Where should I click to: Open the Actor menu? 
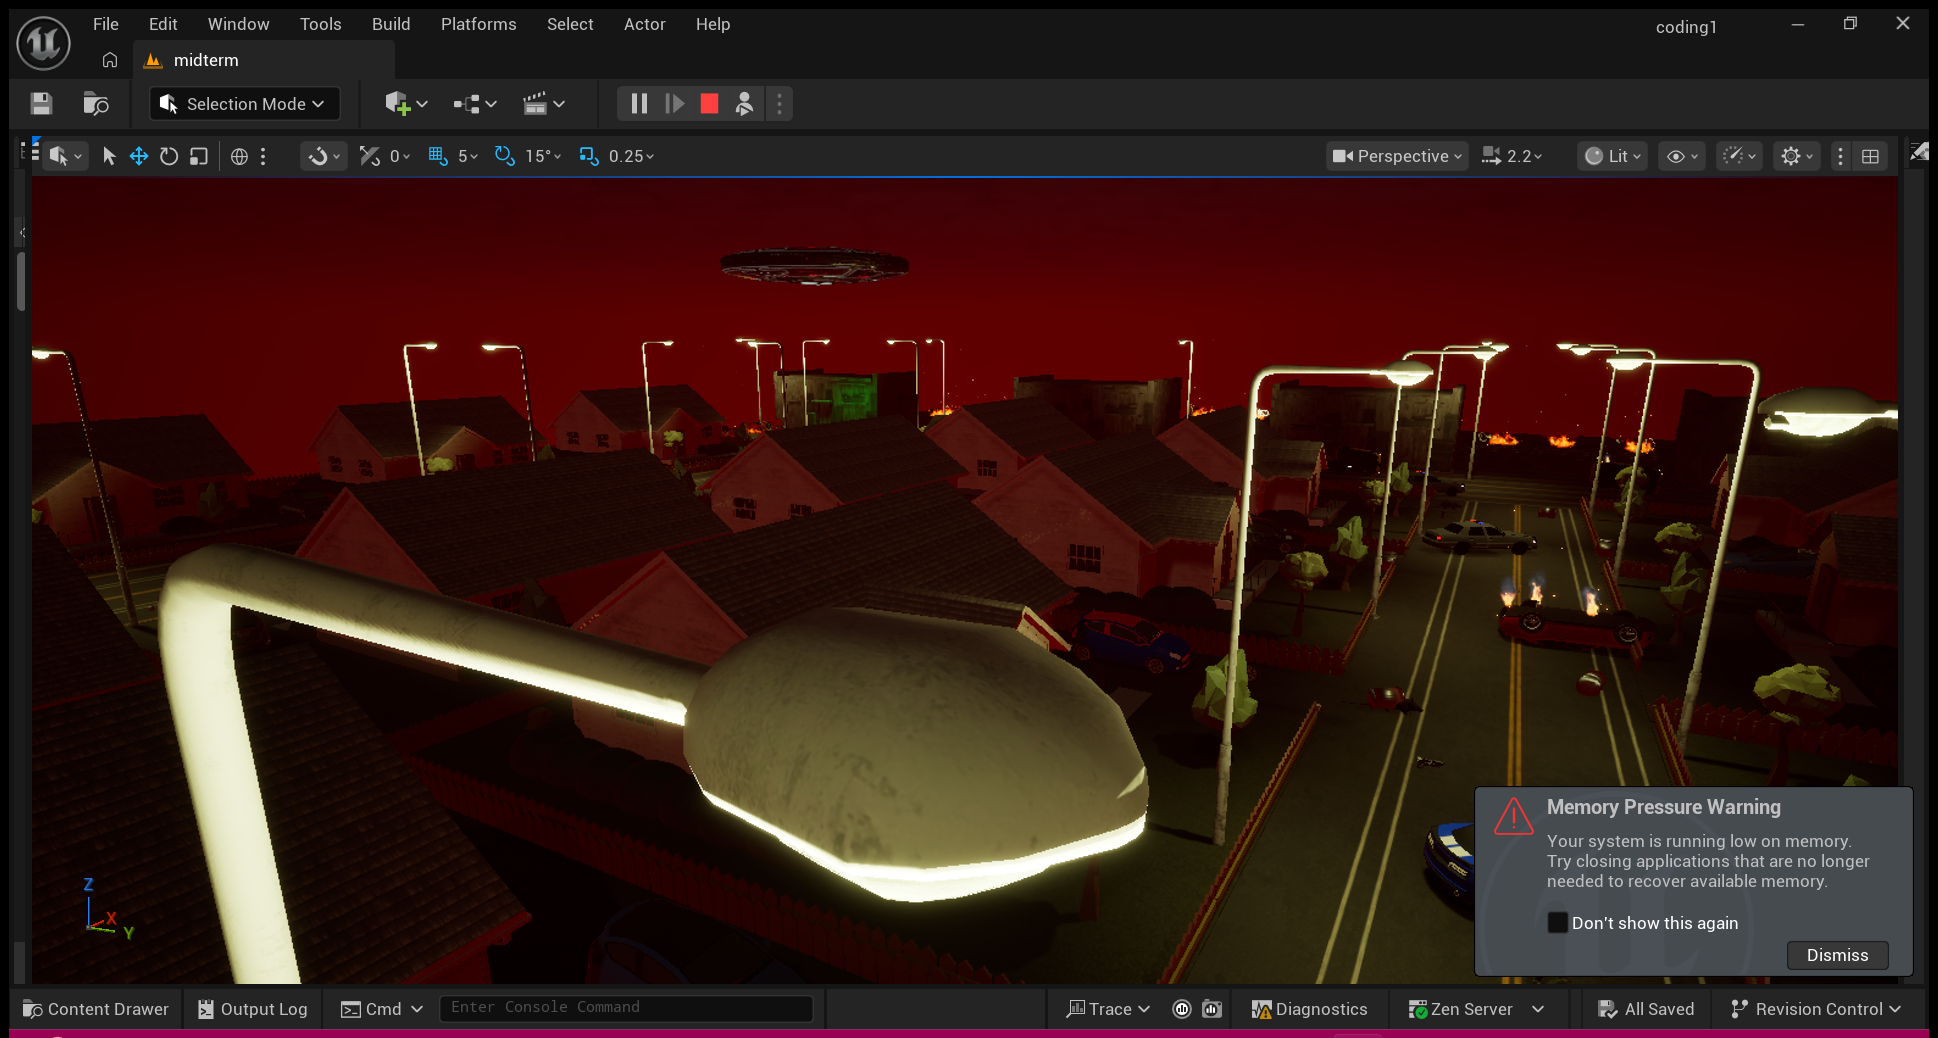[x=644, y=24]
